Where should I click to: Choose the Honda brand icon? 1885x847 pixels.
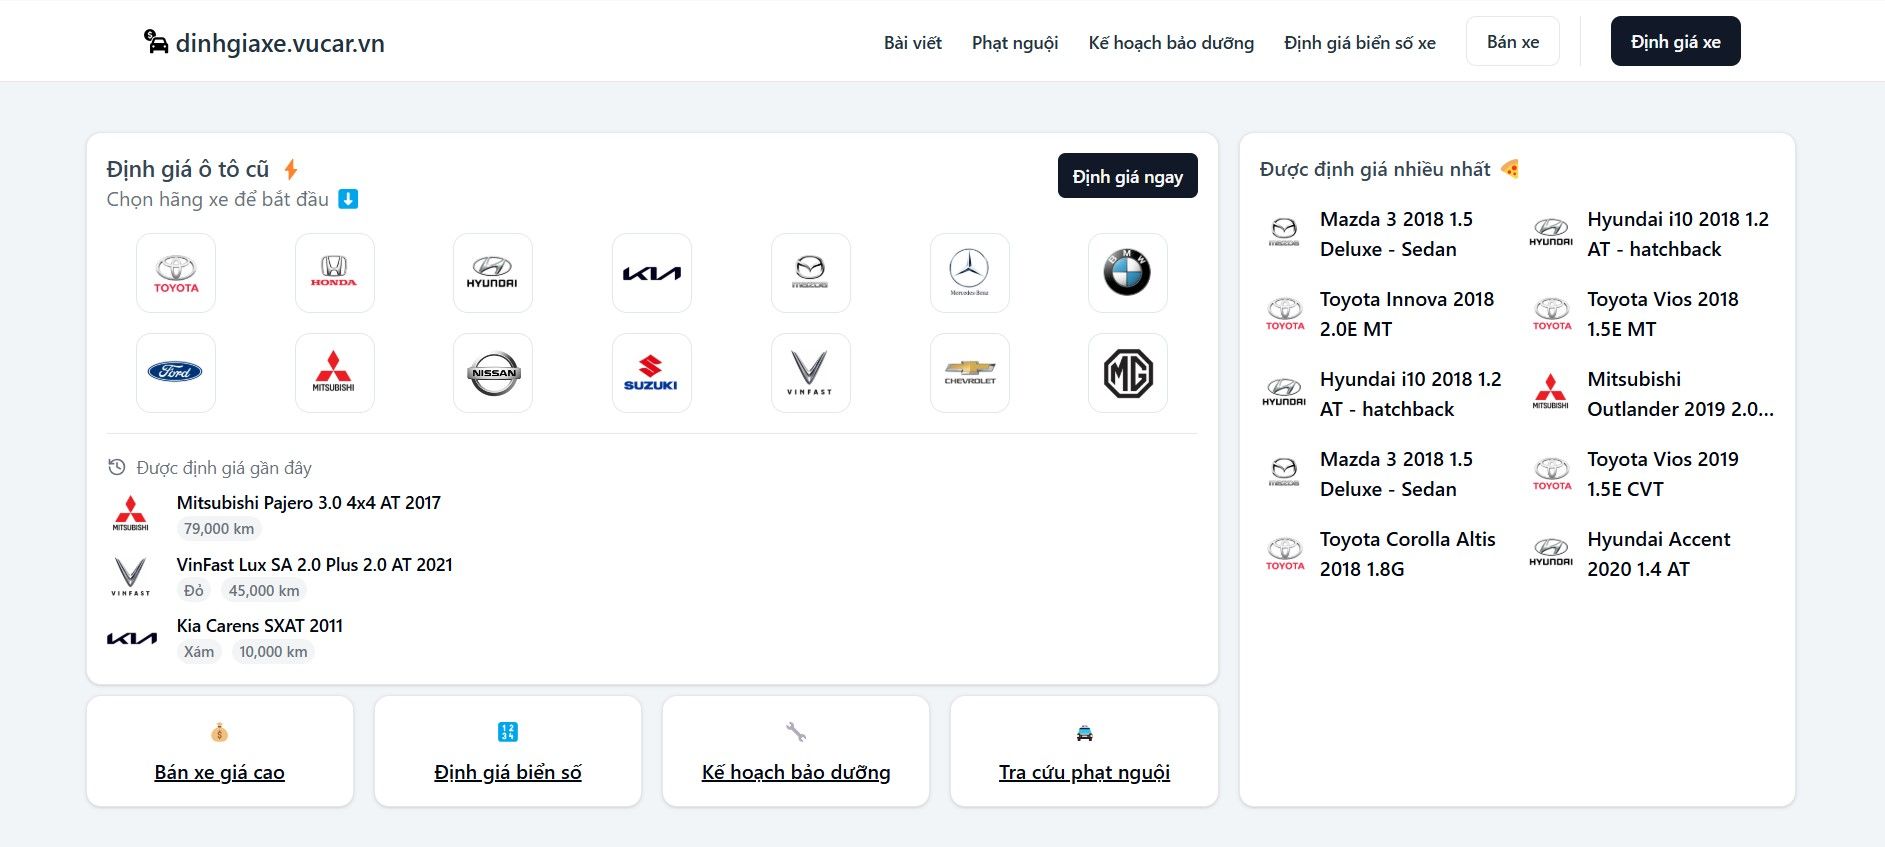tap(335, 273)
